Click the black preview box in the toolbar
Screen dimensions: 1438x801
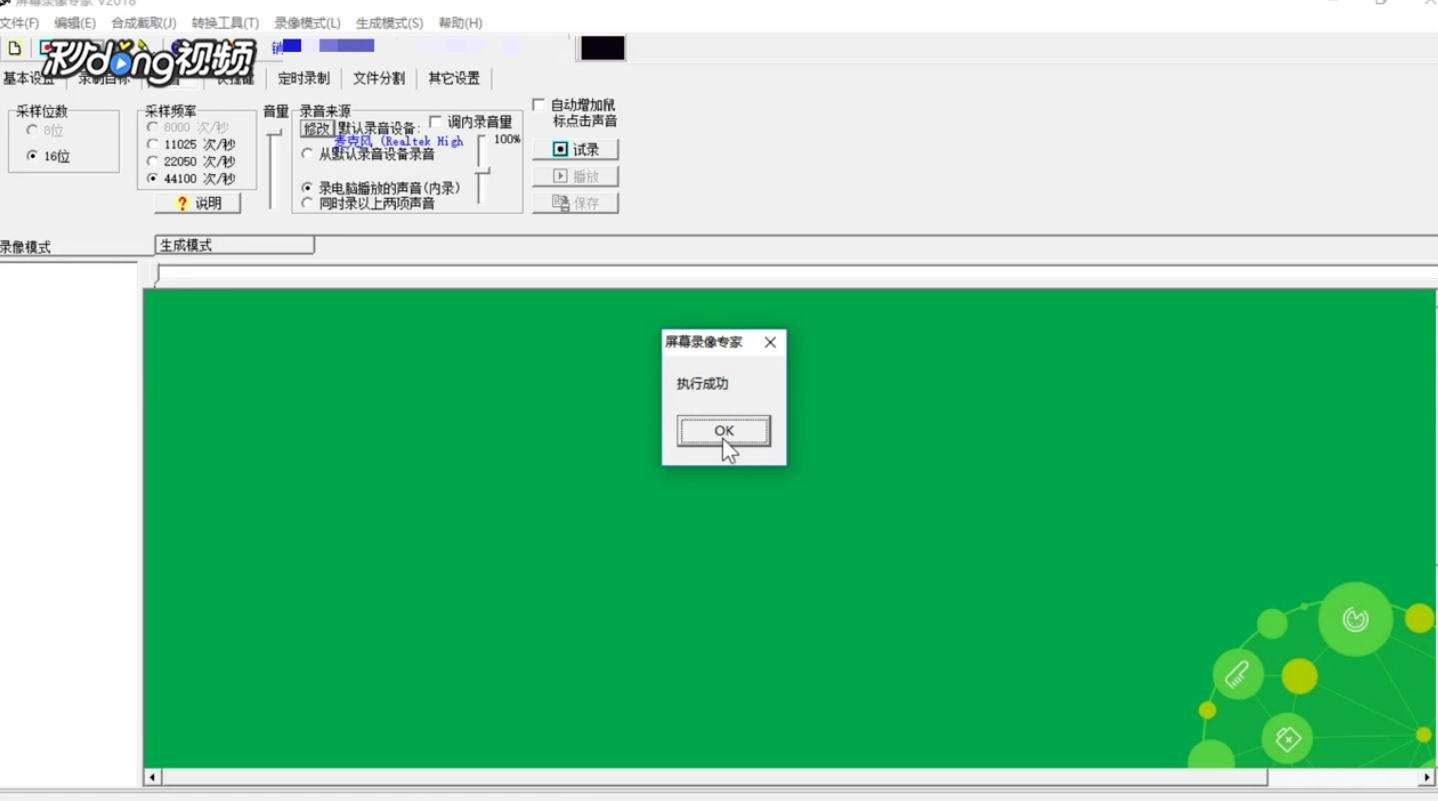(603, 47)
